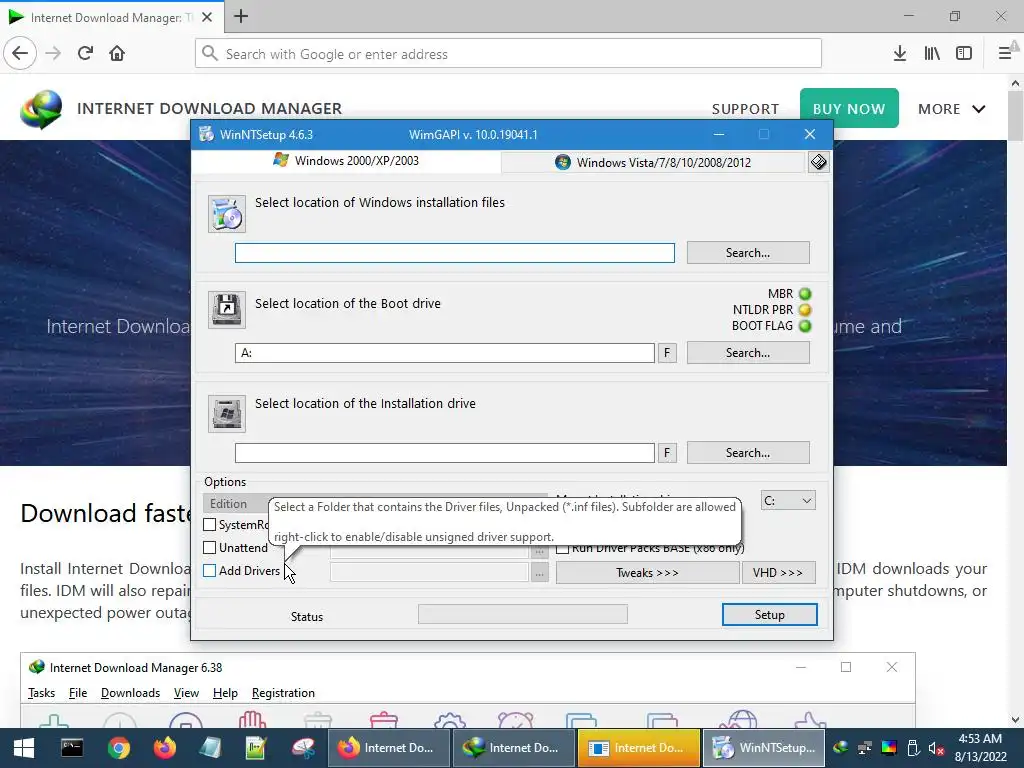This screenshot has height=768, width=1024.
Task: Click Search for the Boot drive
Action: point(748,353)
